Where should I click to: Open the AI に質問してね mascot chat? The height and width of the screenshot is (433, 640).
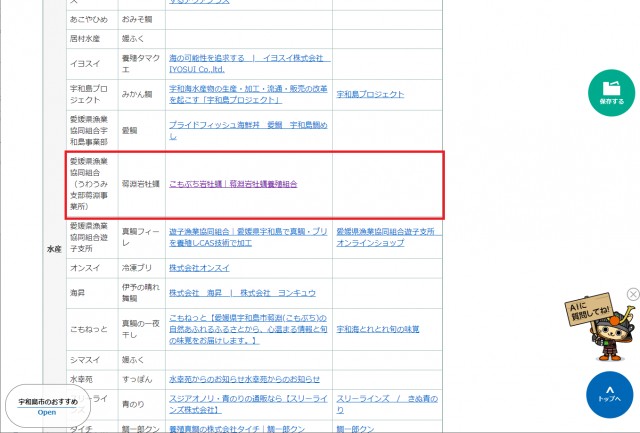tap(602, 328)
